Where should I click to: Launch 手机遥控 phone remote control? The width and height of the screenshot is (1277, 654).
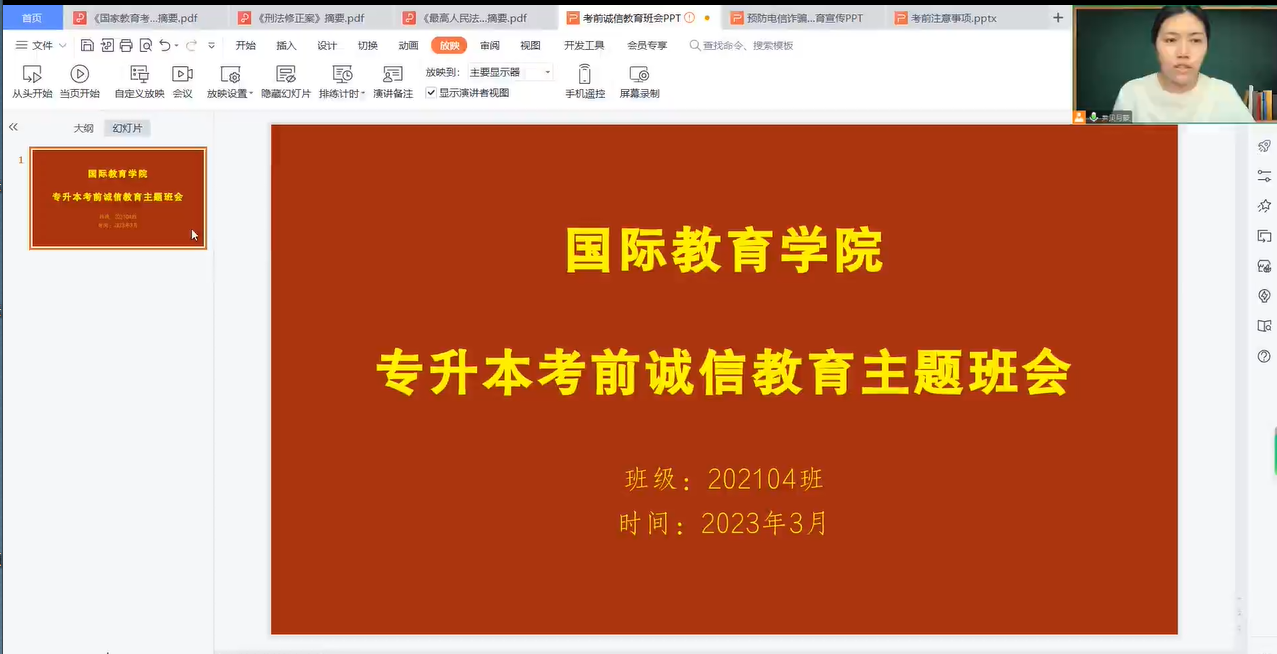[585, 75]
